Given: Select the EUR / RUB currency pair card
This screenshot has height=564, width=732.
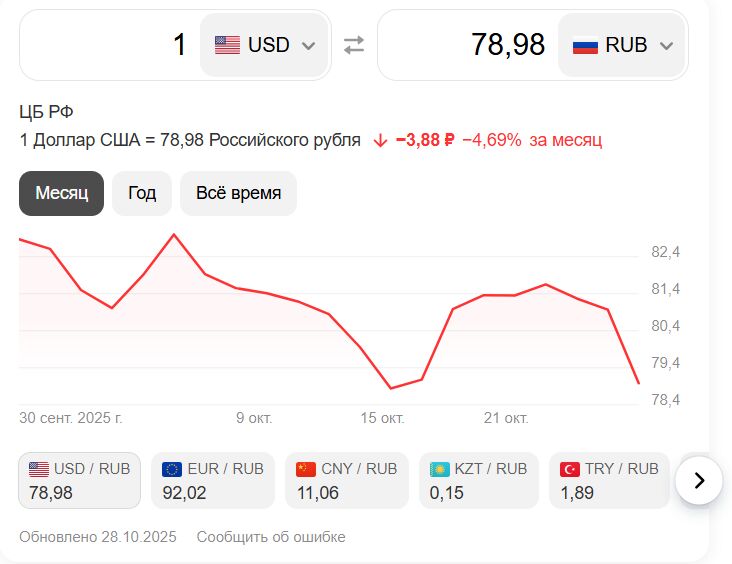Looking at the screenshot, I should [213, 480].
